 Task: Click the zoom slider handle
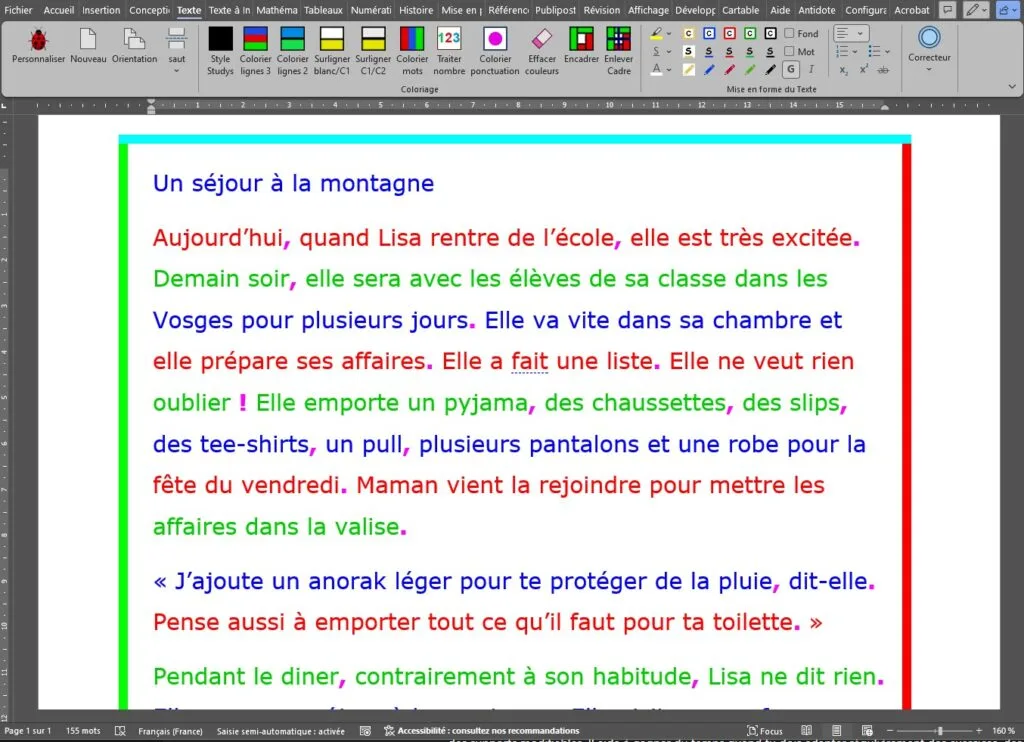940,731
